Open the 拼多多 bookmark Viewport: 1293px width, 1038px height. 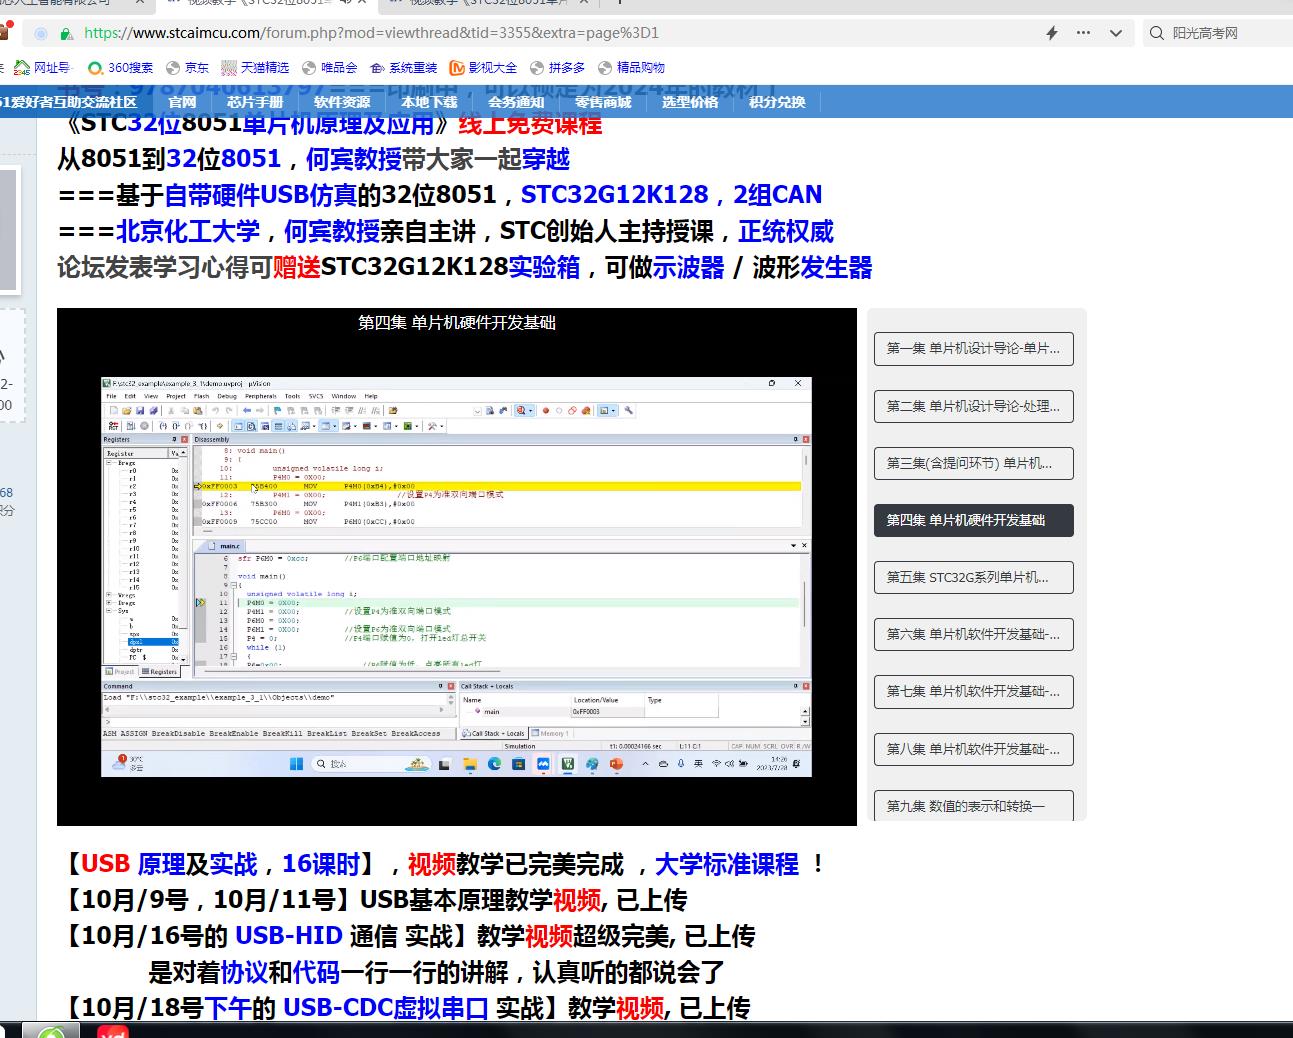[x=558, y=68]
